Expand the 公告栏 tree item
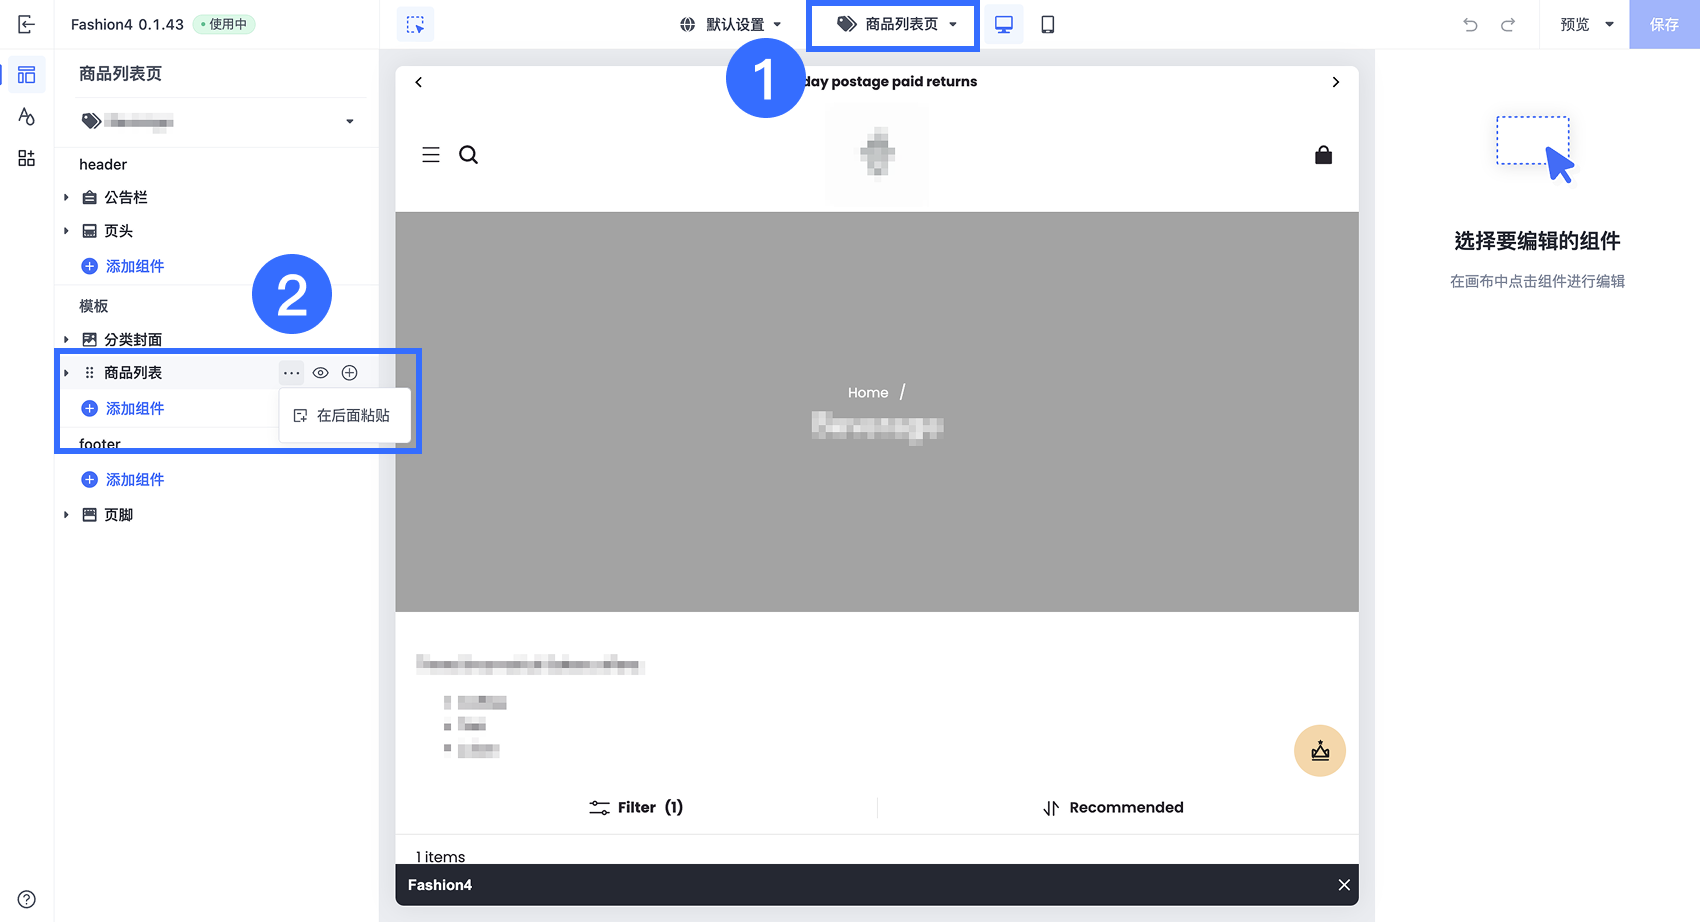This screenshot has width=1700, height=922. pyautogui.click(x=66, y=198)
